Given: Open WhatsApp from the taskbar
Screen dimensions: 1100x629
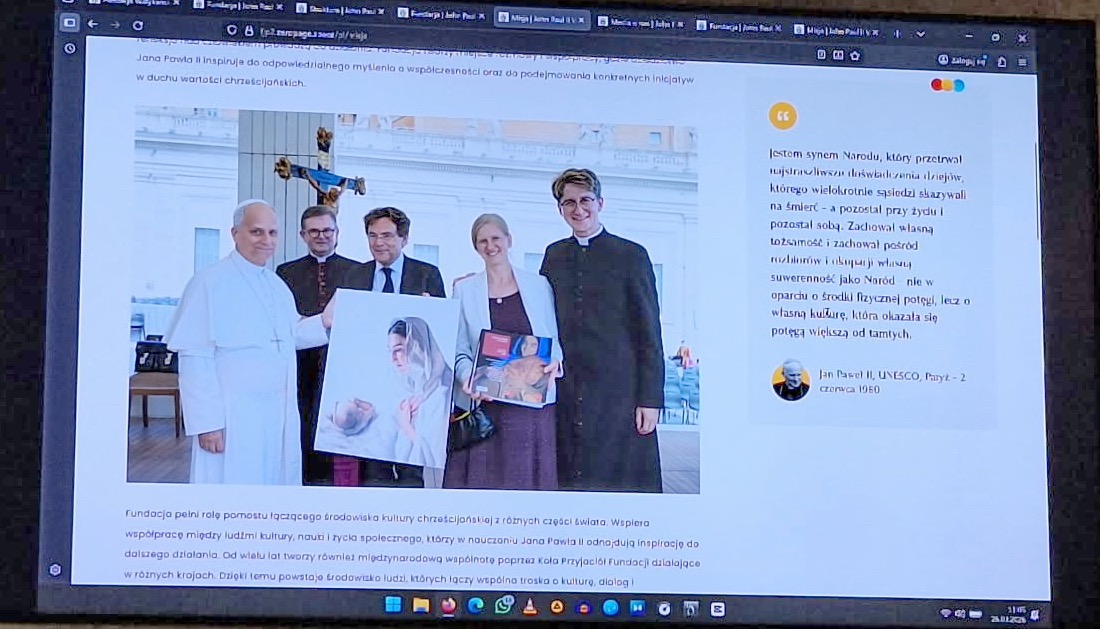Looking at the screenshot, I should (503, 605).
